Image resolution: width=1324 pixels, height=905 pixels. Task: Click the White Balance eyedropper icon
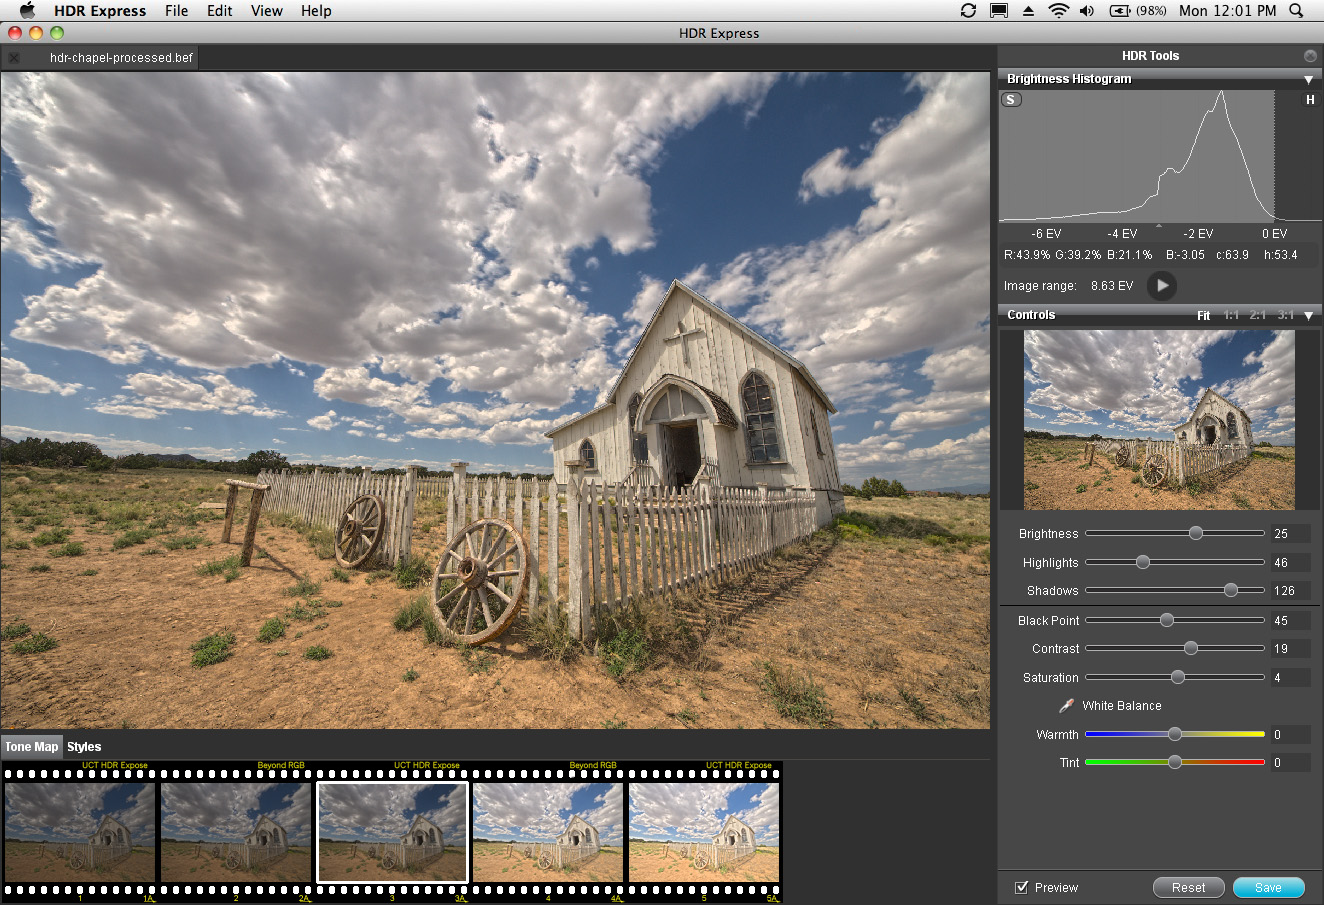(1066, 706)
